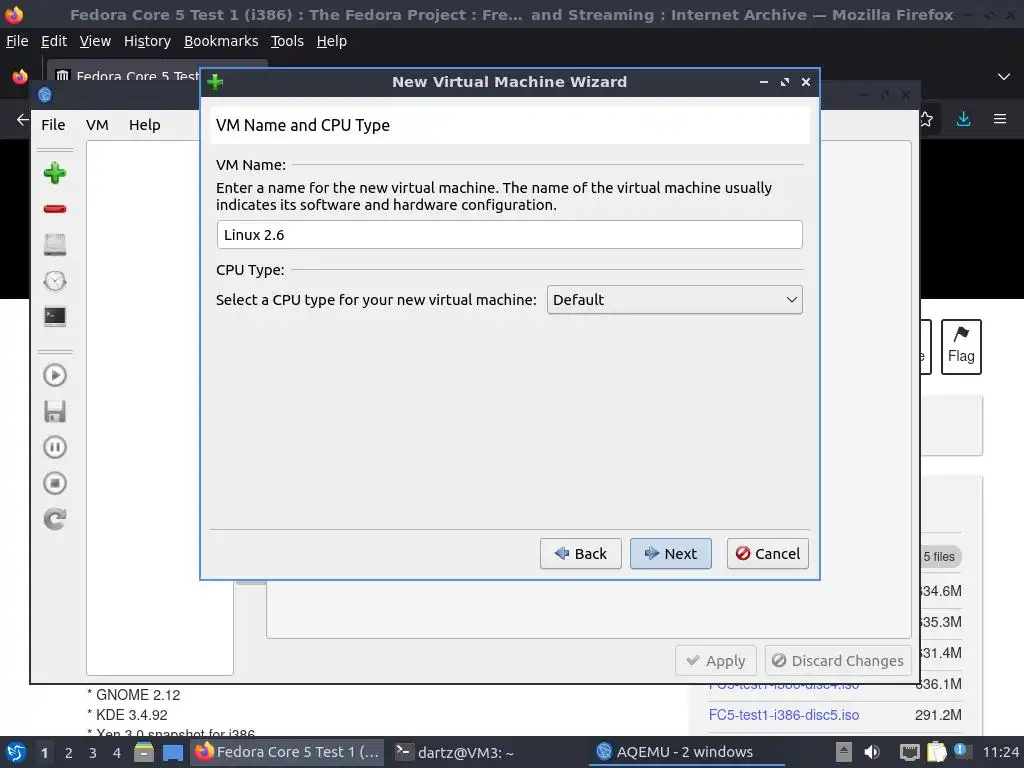Go to the Next wizard page
The width and height of the screenshot is (1024, 768).
671,554
